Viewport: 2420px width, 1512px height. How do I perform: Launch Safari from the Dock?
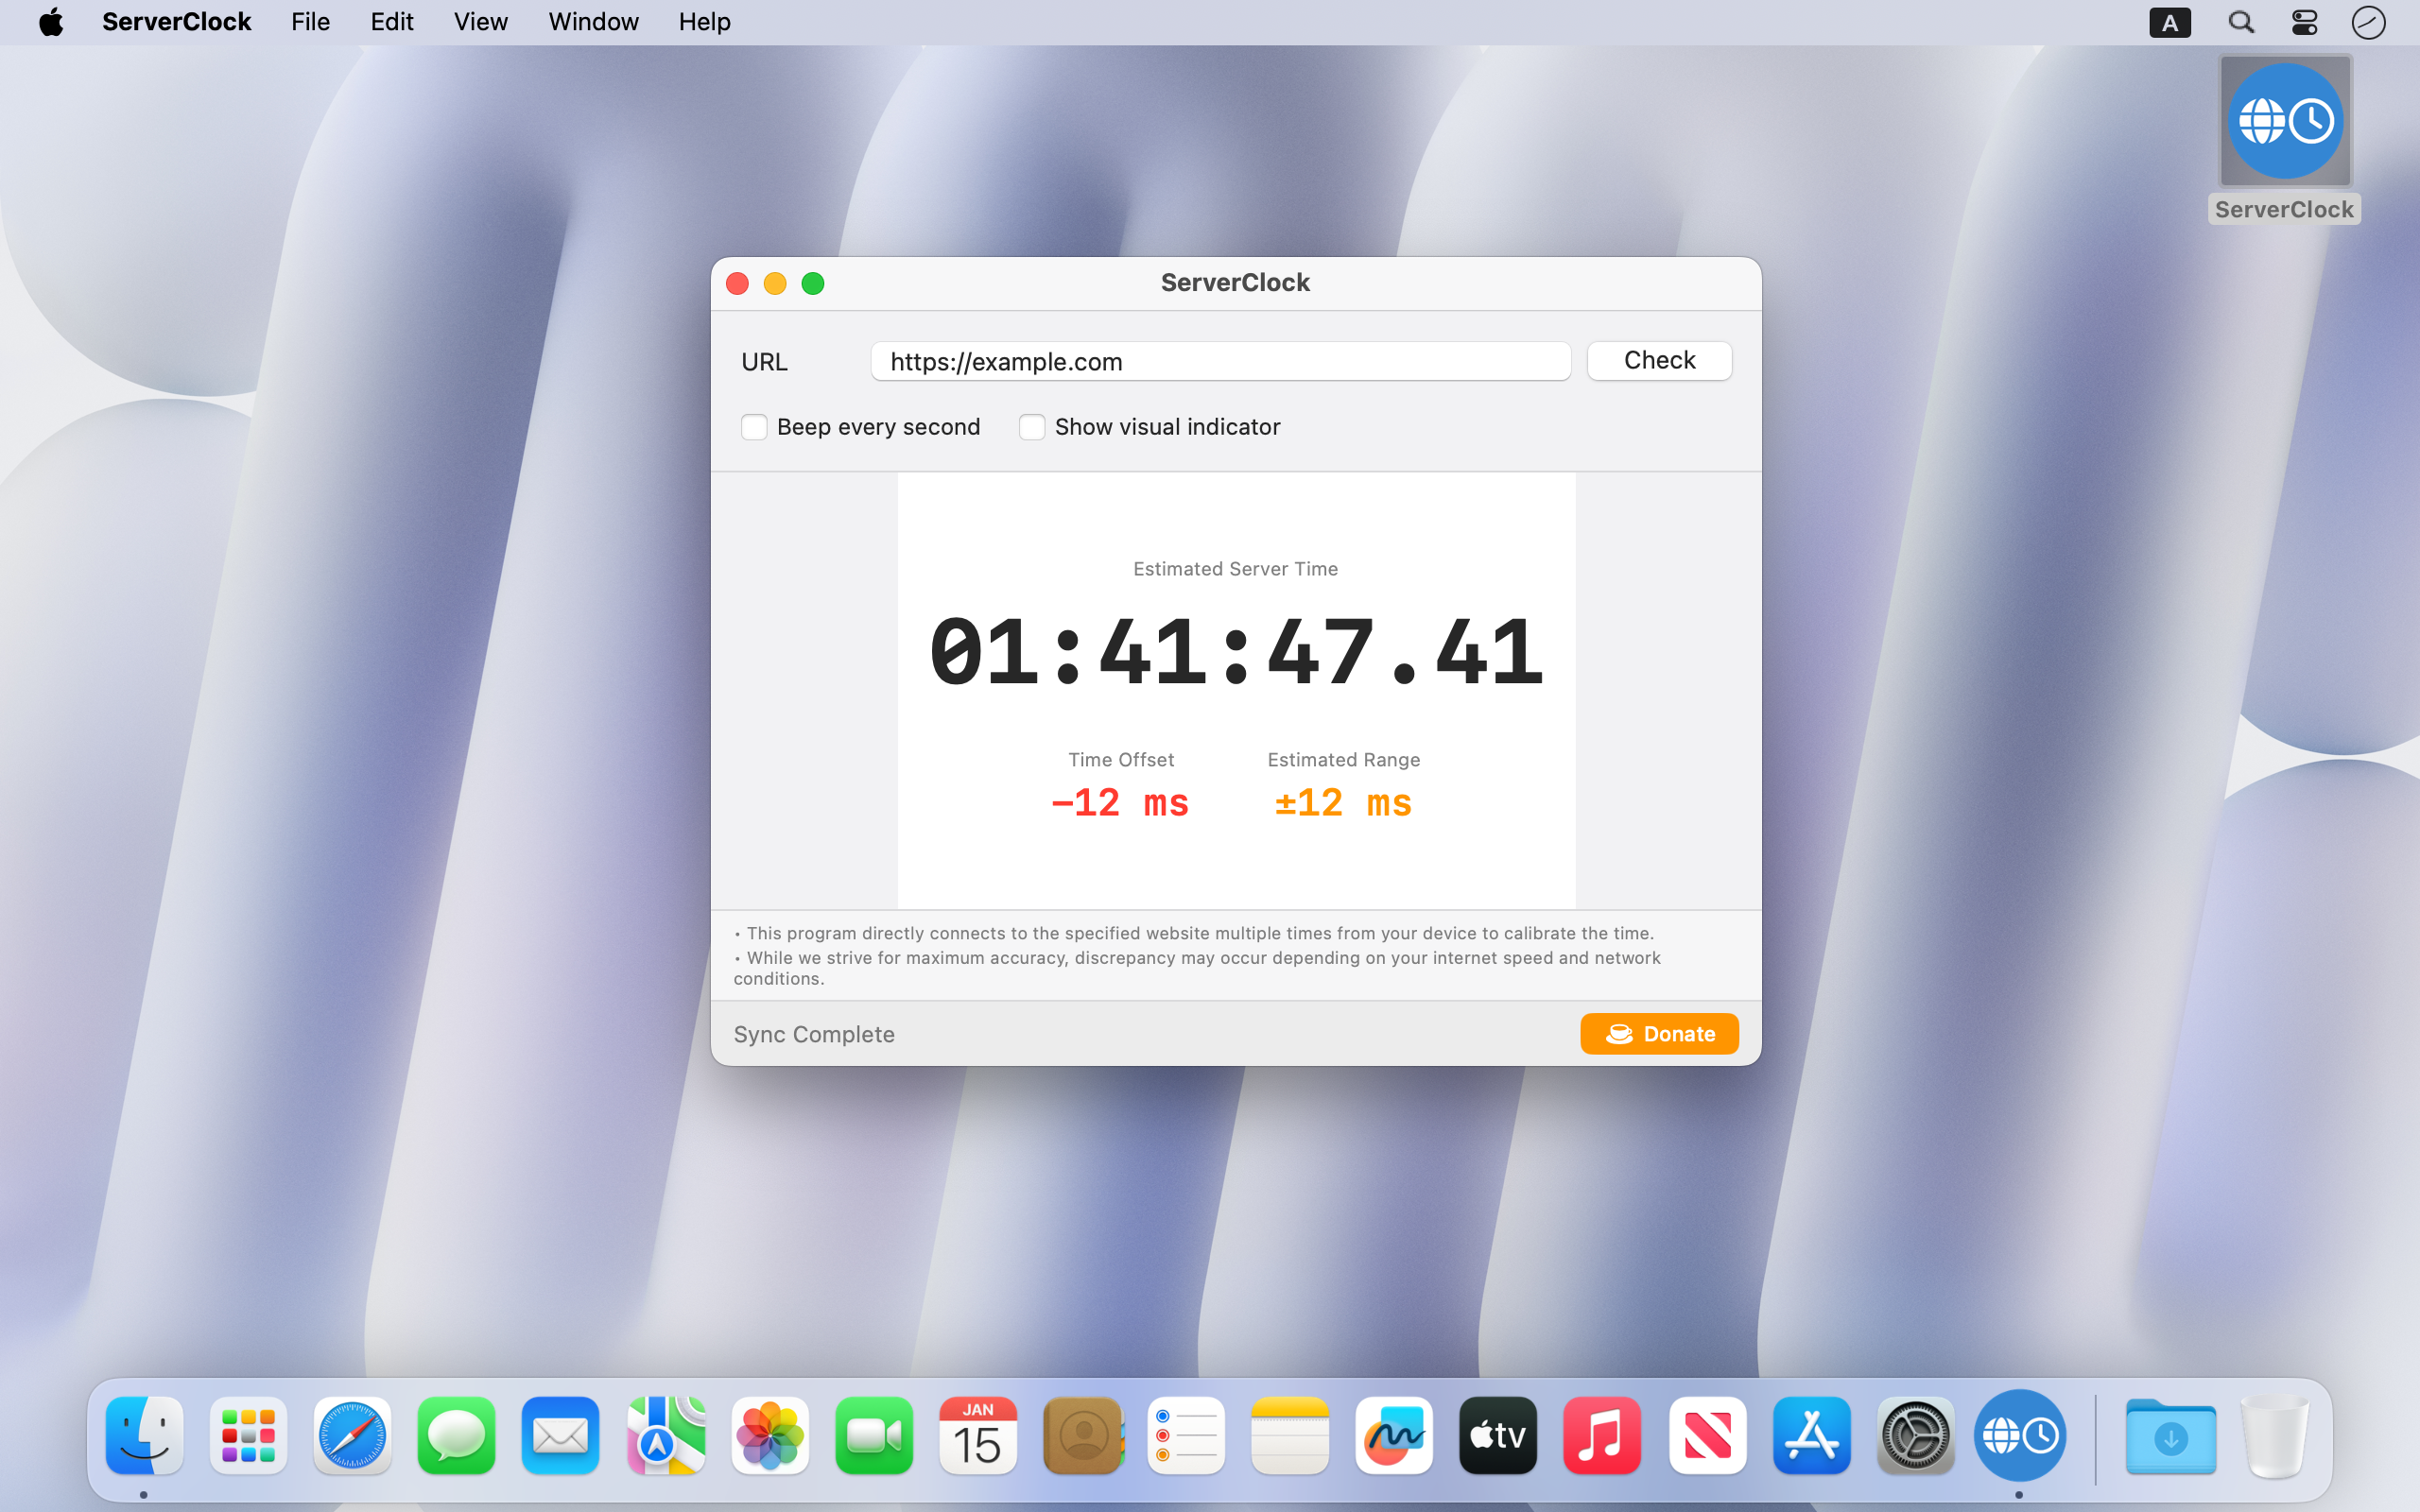(352, 1436)
